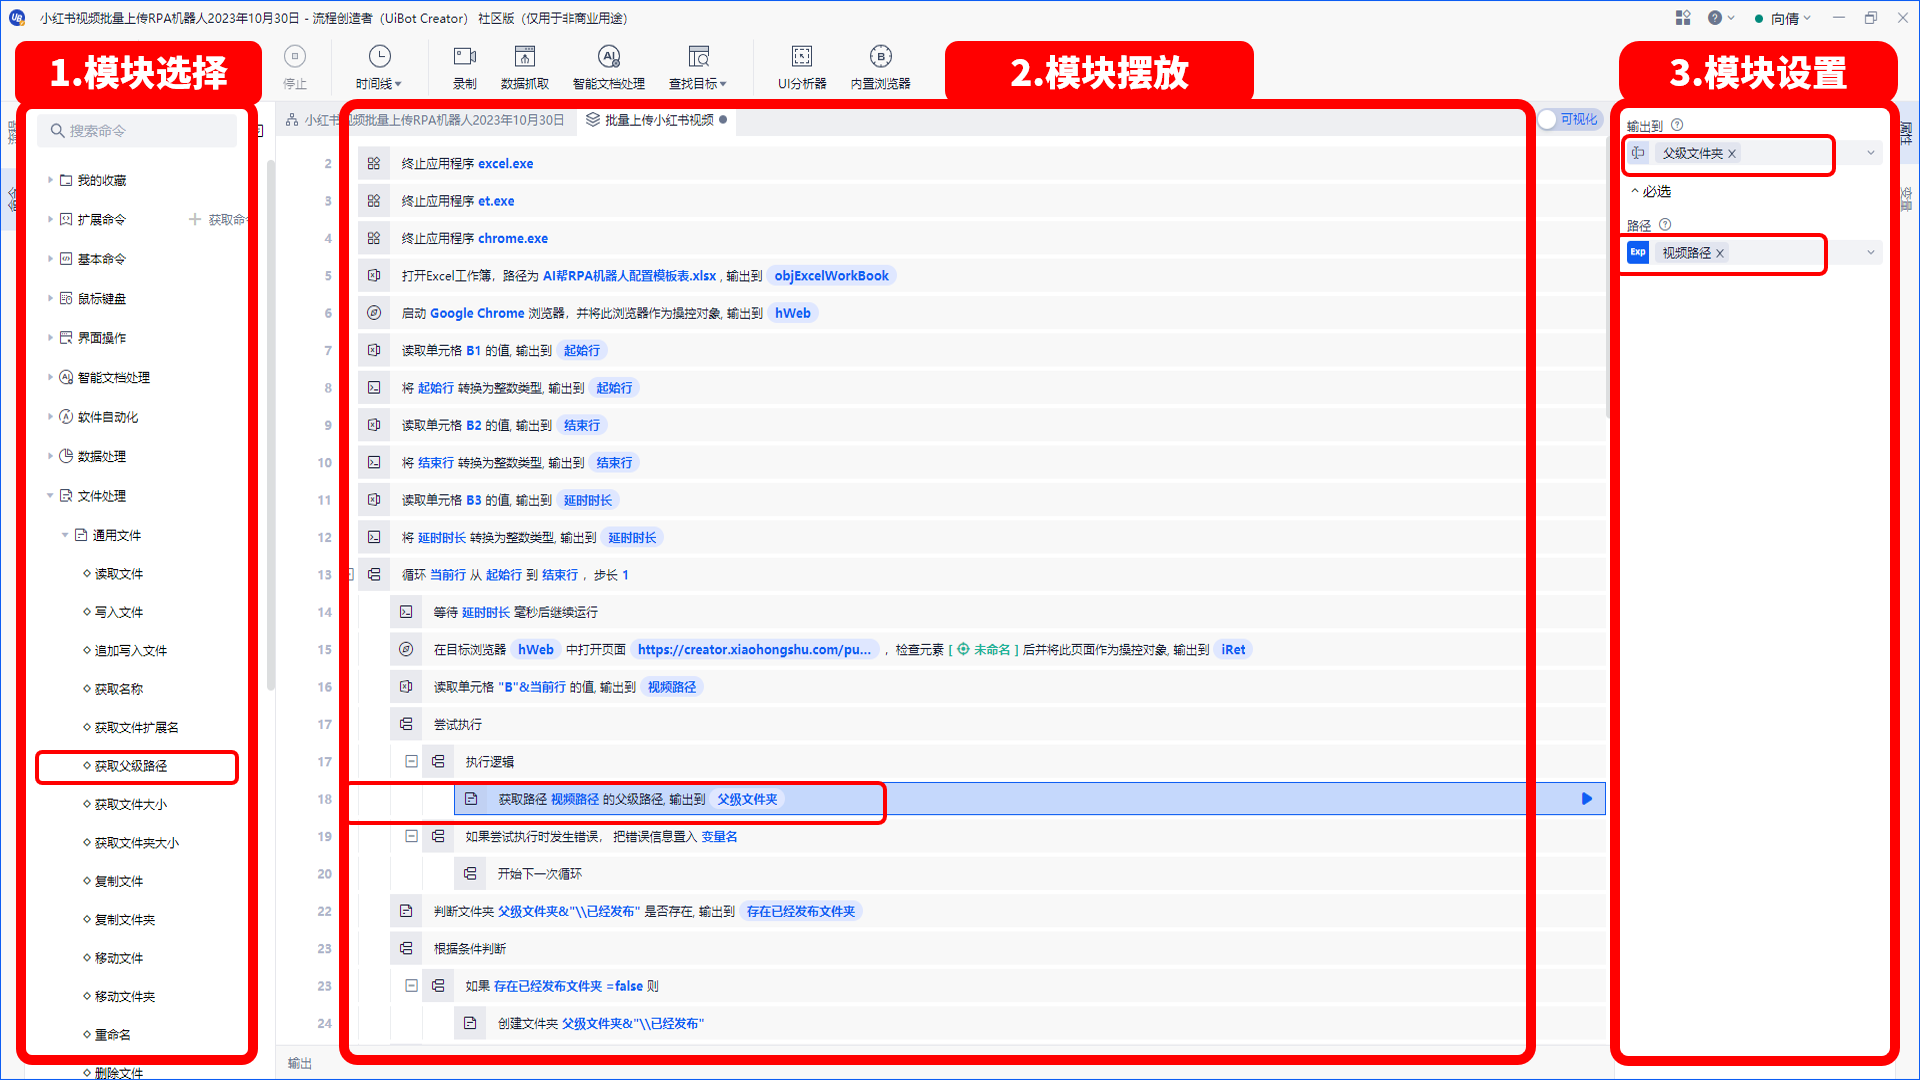
Task: Click the iRet output variable
Action: point(1233,650)
